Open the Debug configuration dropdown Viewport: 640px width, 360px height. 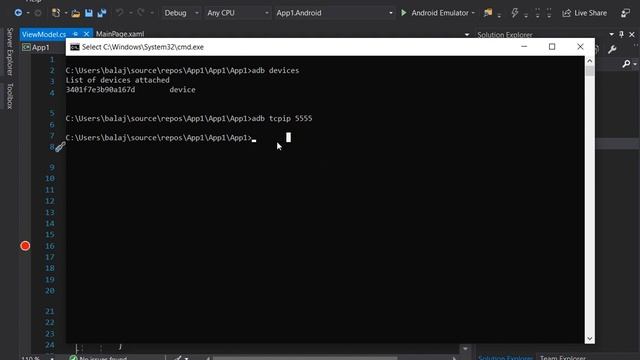(x=181, y=13)
